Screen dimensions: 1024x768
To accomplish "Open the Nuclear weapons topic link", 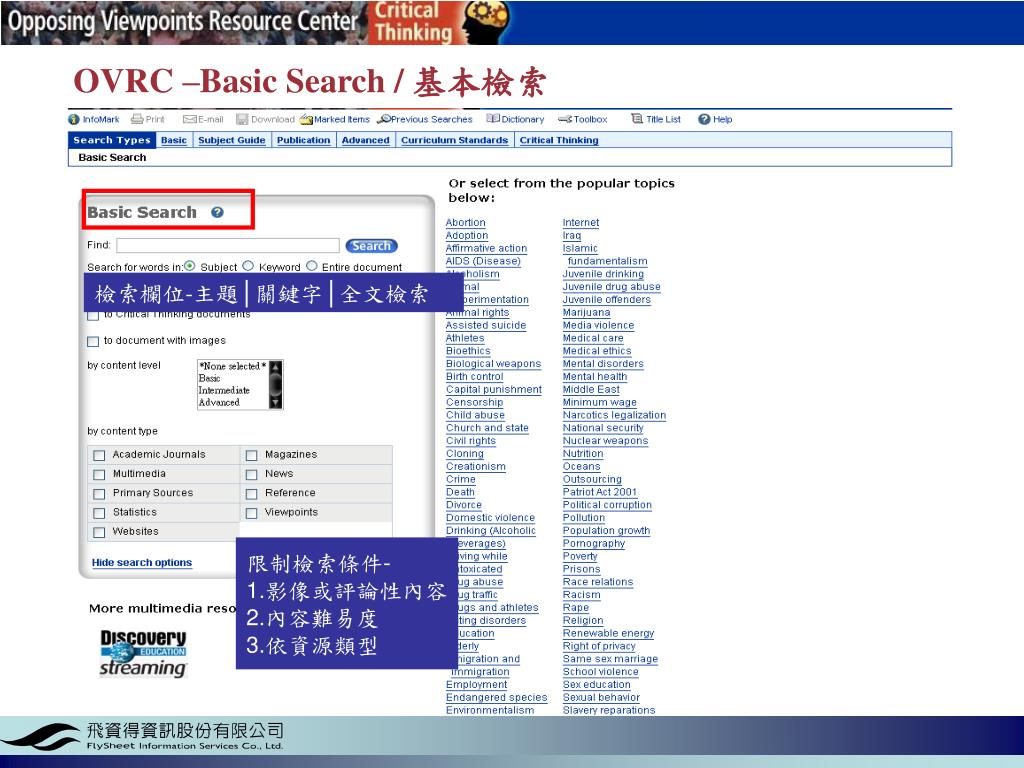I will click(605, 441).
